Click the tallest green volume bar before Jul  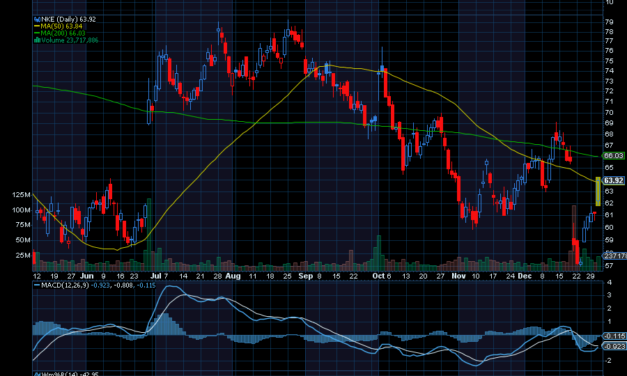click(x=150, y=234)
